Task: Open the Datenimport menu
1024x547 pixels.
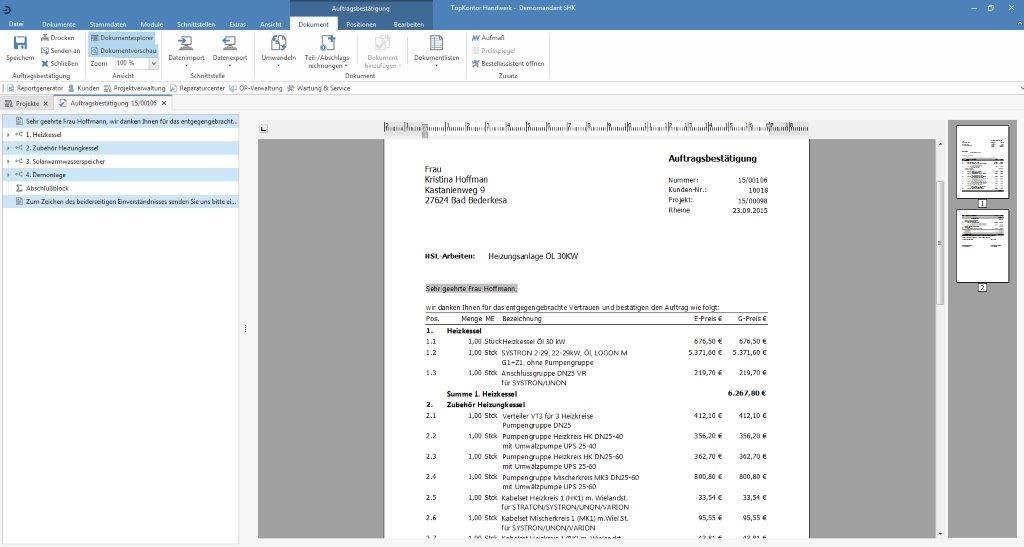Action: [x=186, y=50]
